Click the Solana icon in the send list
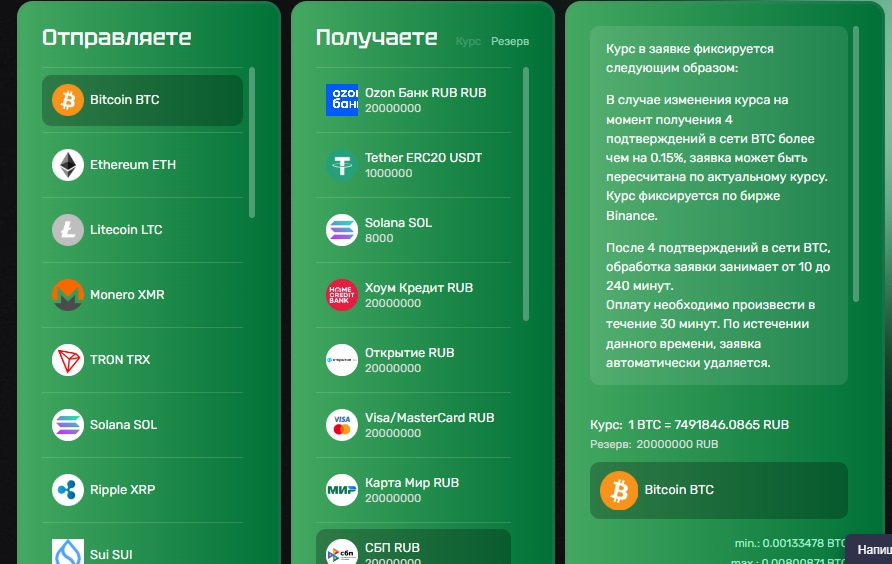 [68, 425]
